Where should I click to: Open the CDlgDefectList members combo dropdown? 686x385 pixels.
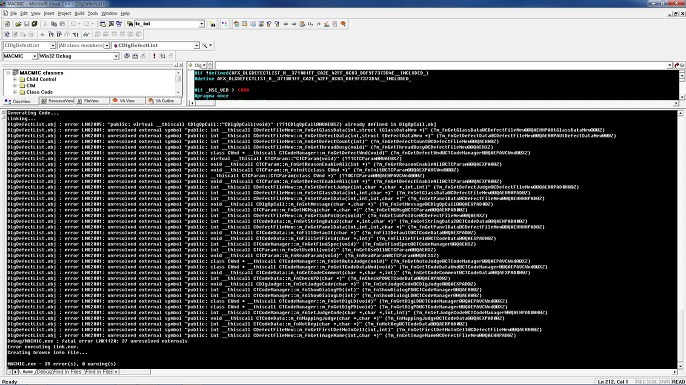[x=196, y=46]
